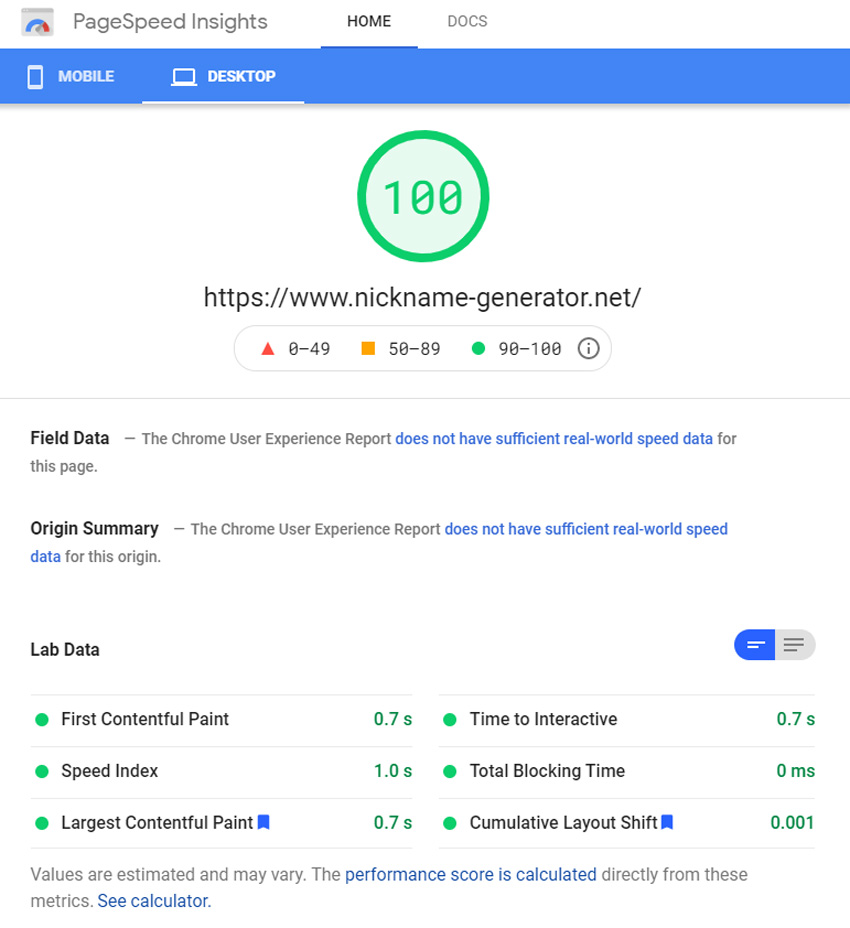Click Time to Interactive green status dot
850x928 pixels.
coord(450,720)
